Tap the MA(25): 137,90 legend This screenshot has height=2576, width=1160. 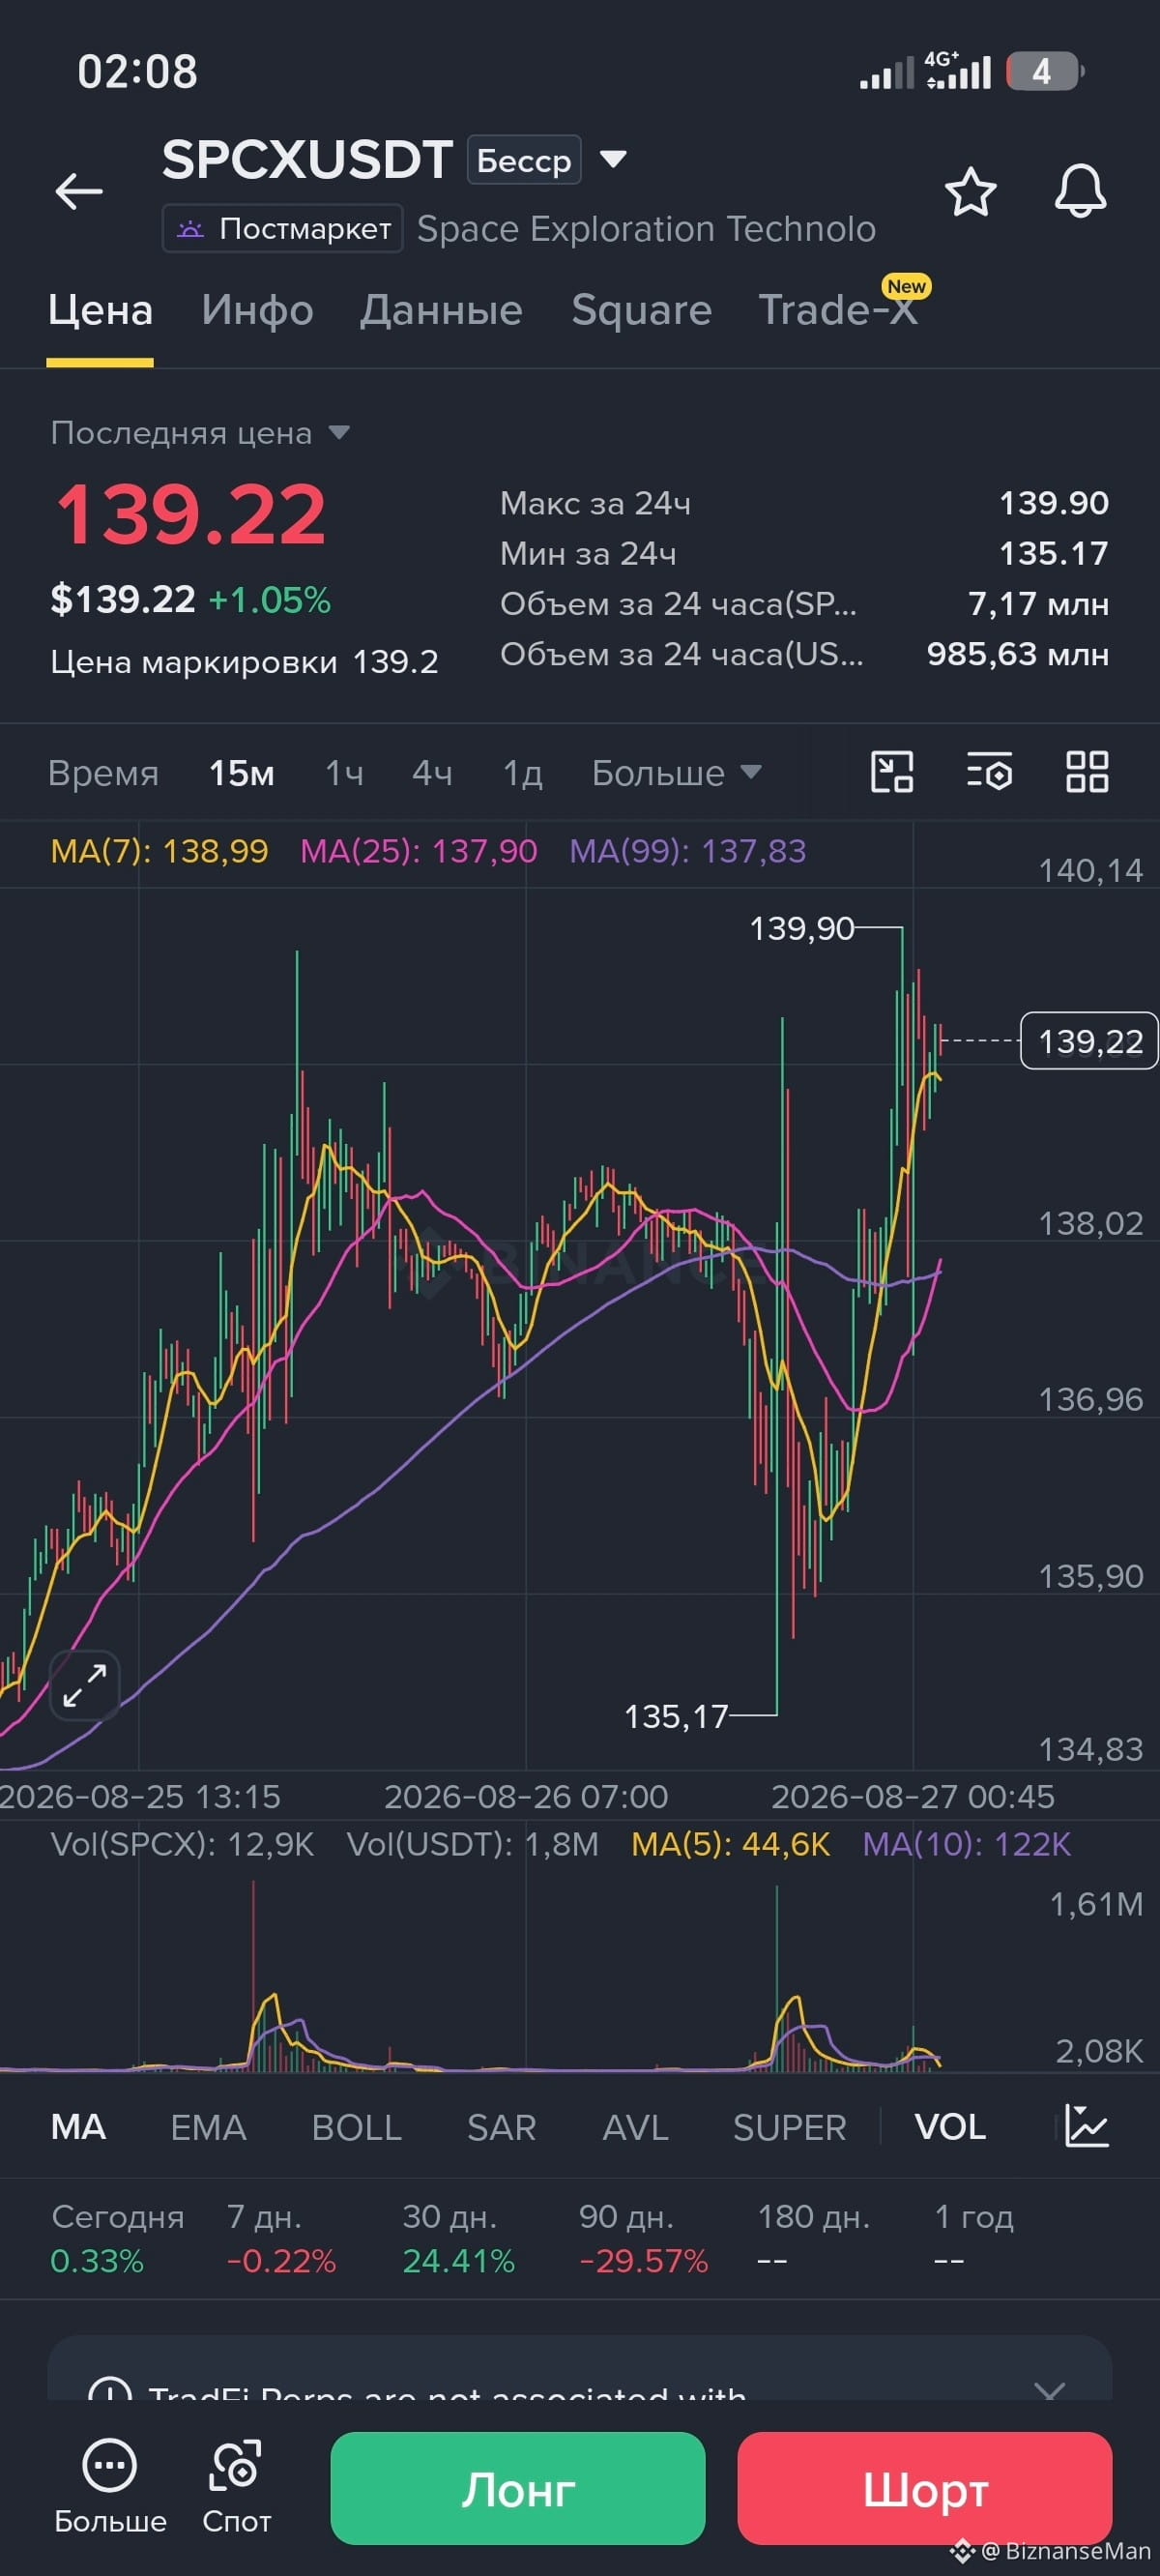click(419, 851)
